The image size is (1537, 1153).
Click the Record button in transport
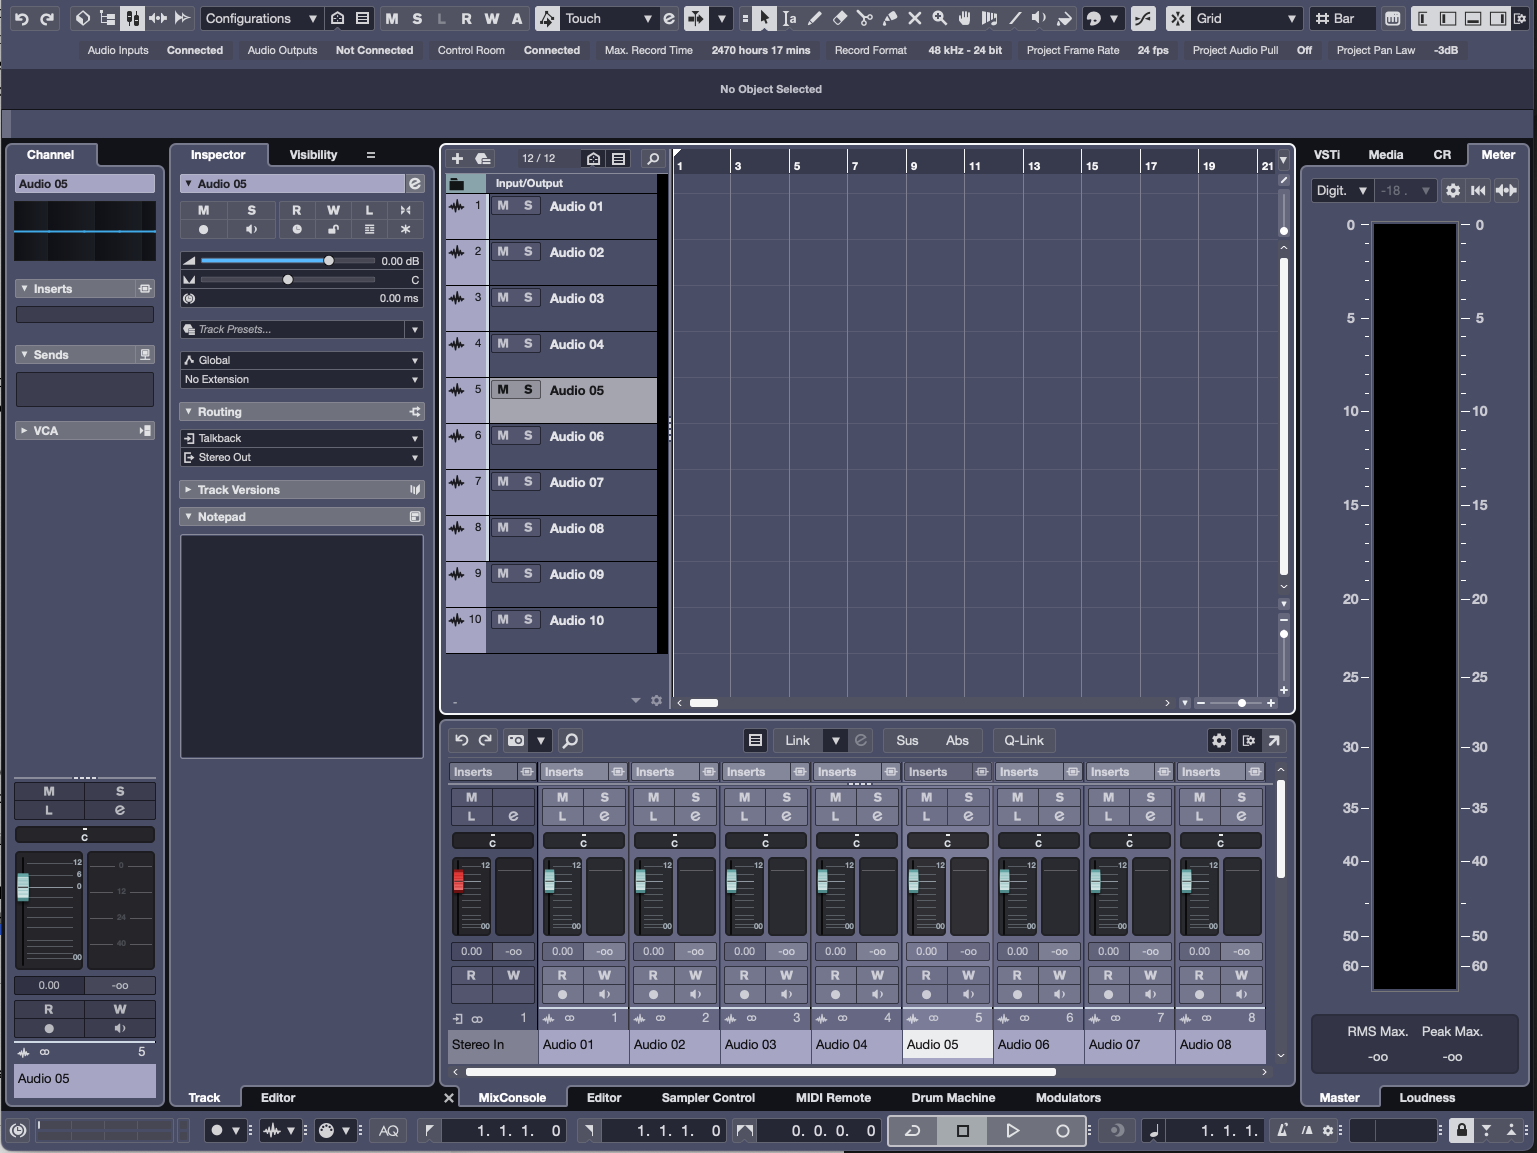click(x=1062, y=1130)
